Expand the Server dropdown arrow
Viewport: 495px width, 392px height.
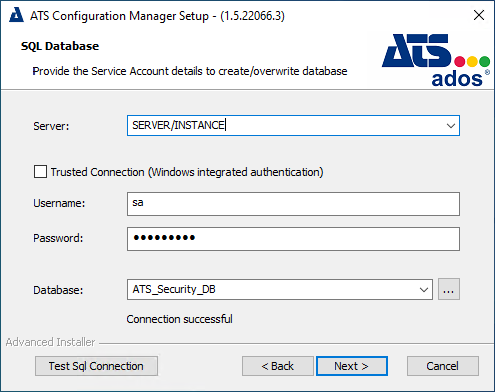coord(451,126)
